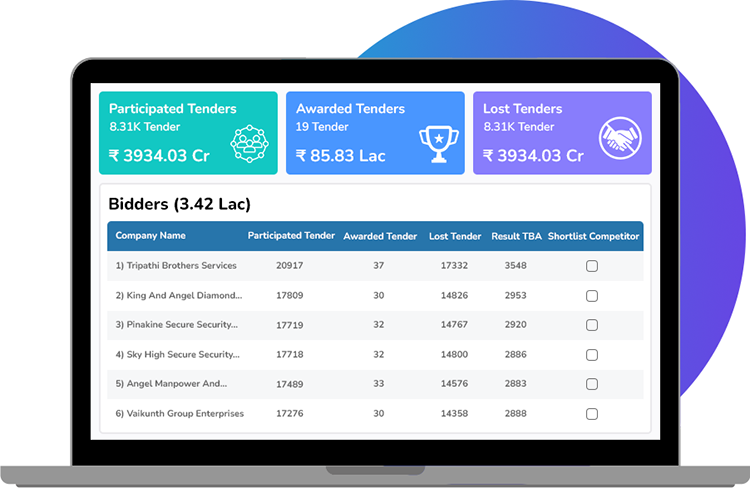750x488 pixels.
Task: Mark Vaikunth Group Enterprises as shortlisted competitor
Action: tap(592, 414)
